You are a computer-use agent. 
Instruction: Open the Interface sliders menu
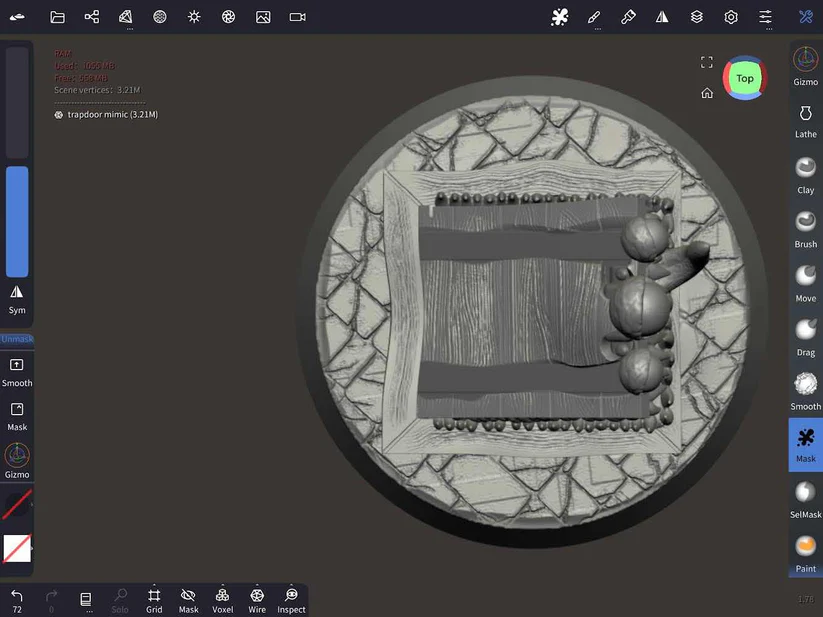click(x=765, y=17)
